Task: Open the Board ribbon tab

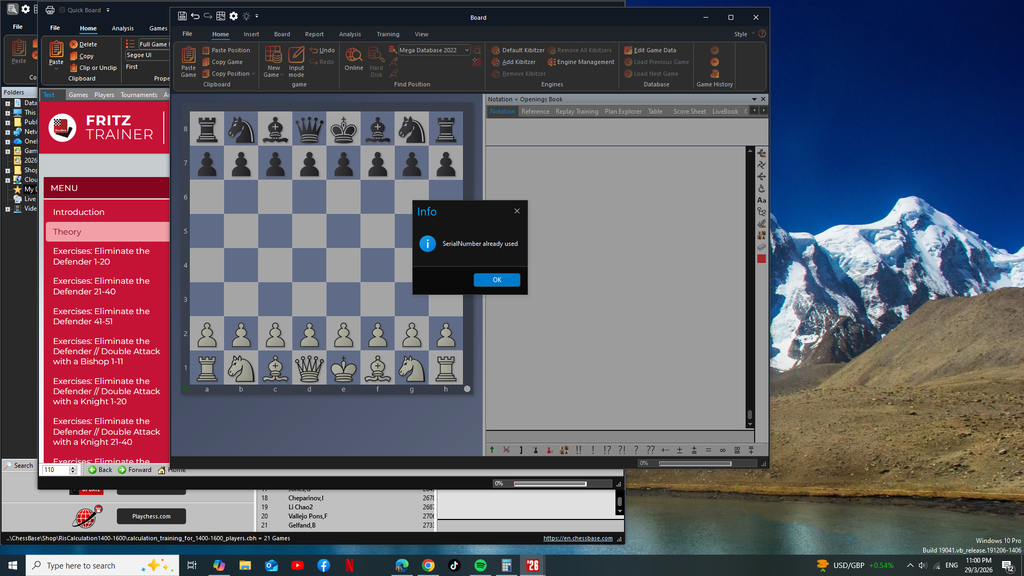Action: (281, 34)
